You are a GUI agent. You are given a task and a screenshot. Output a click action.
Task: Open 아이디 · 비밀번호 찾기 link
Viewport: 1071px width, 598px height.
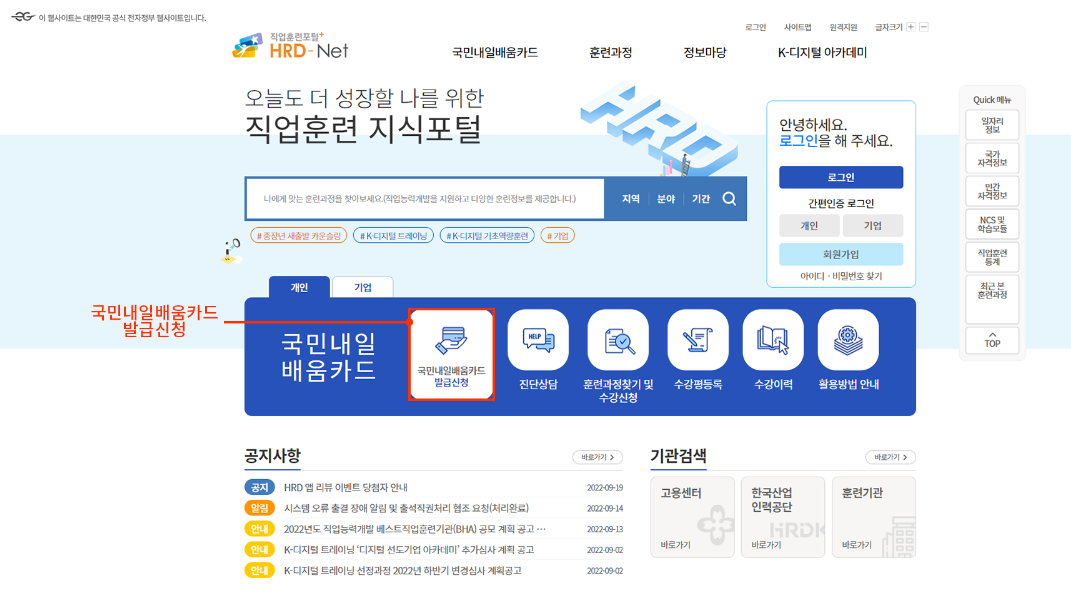click(841, 276)
